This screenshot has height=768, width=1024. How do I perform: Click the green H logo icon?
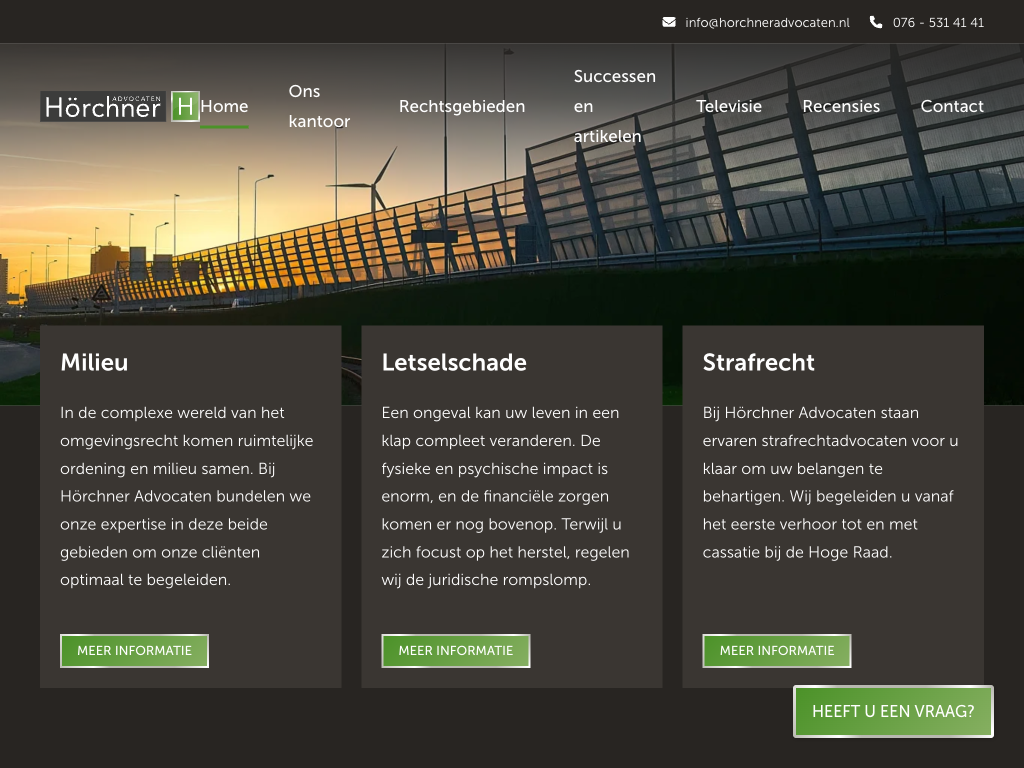pyautogui.click(x=185, y=106)
